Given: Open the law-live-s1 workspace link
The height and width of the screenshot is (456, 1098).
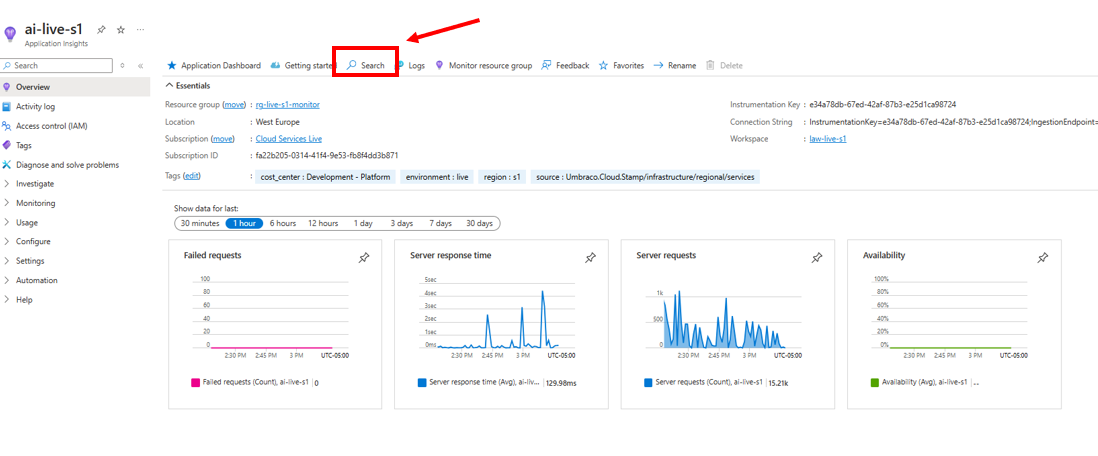Looking at the screenshot, I should point(827,139).
